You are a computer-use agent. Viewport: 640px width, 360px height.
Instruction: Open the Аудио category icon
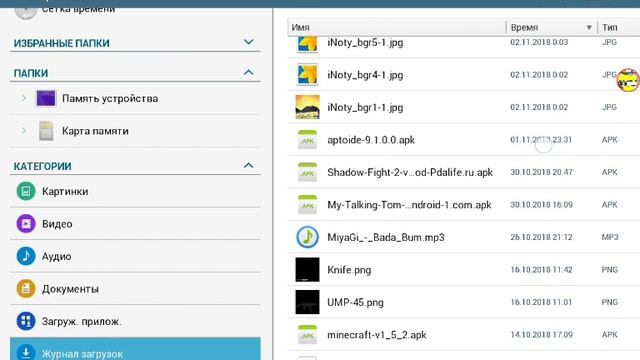pyautogui.click(x=26, y=256)
